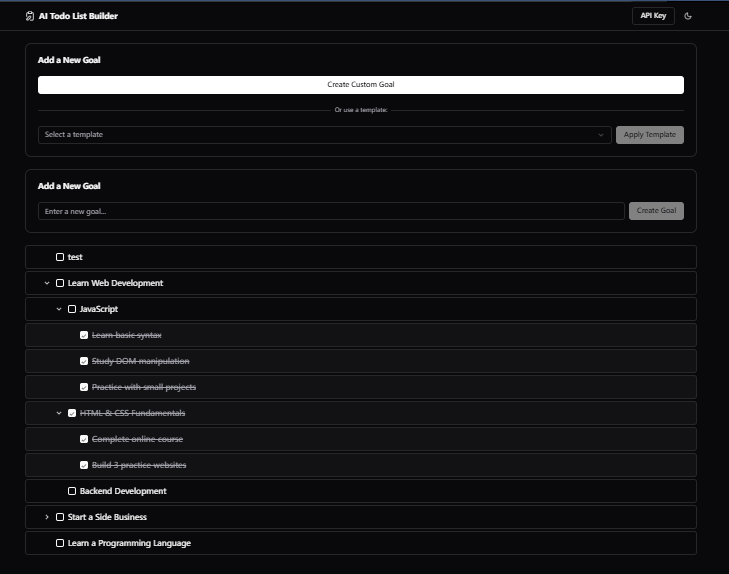Collapse the JavaScript subgoal chevron
The width and height of the screenshot is (729, 574).
click(59, 310)
